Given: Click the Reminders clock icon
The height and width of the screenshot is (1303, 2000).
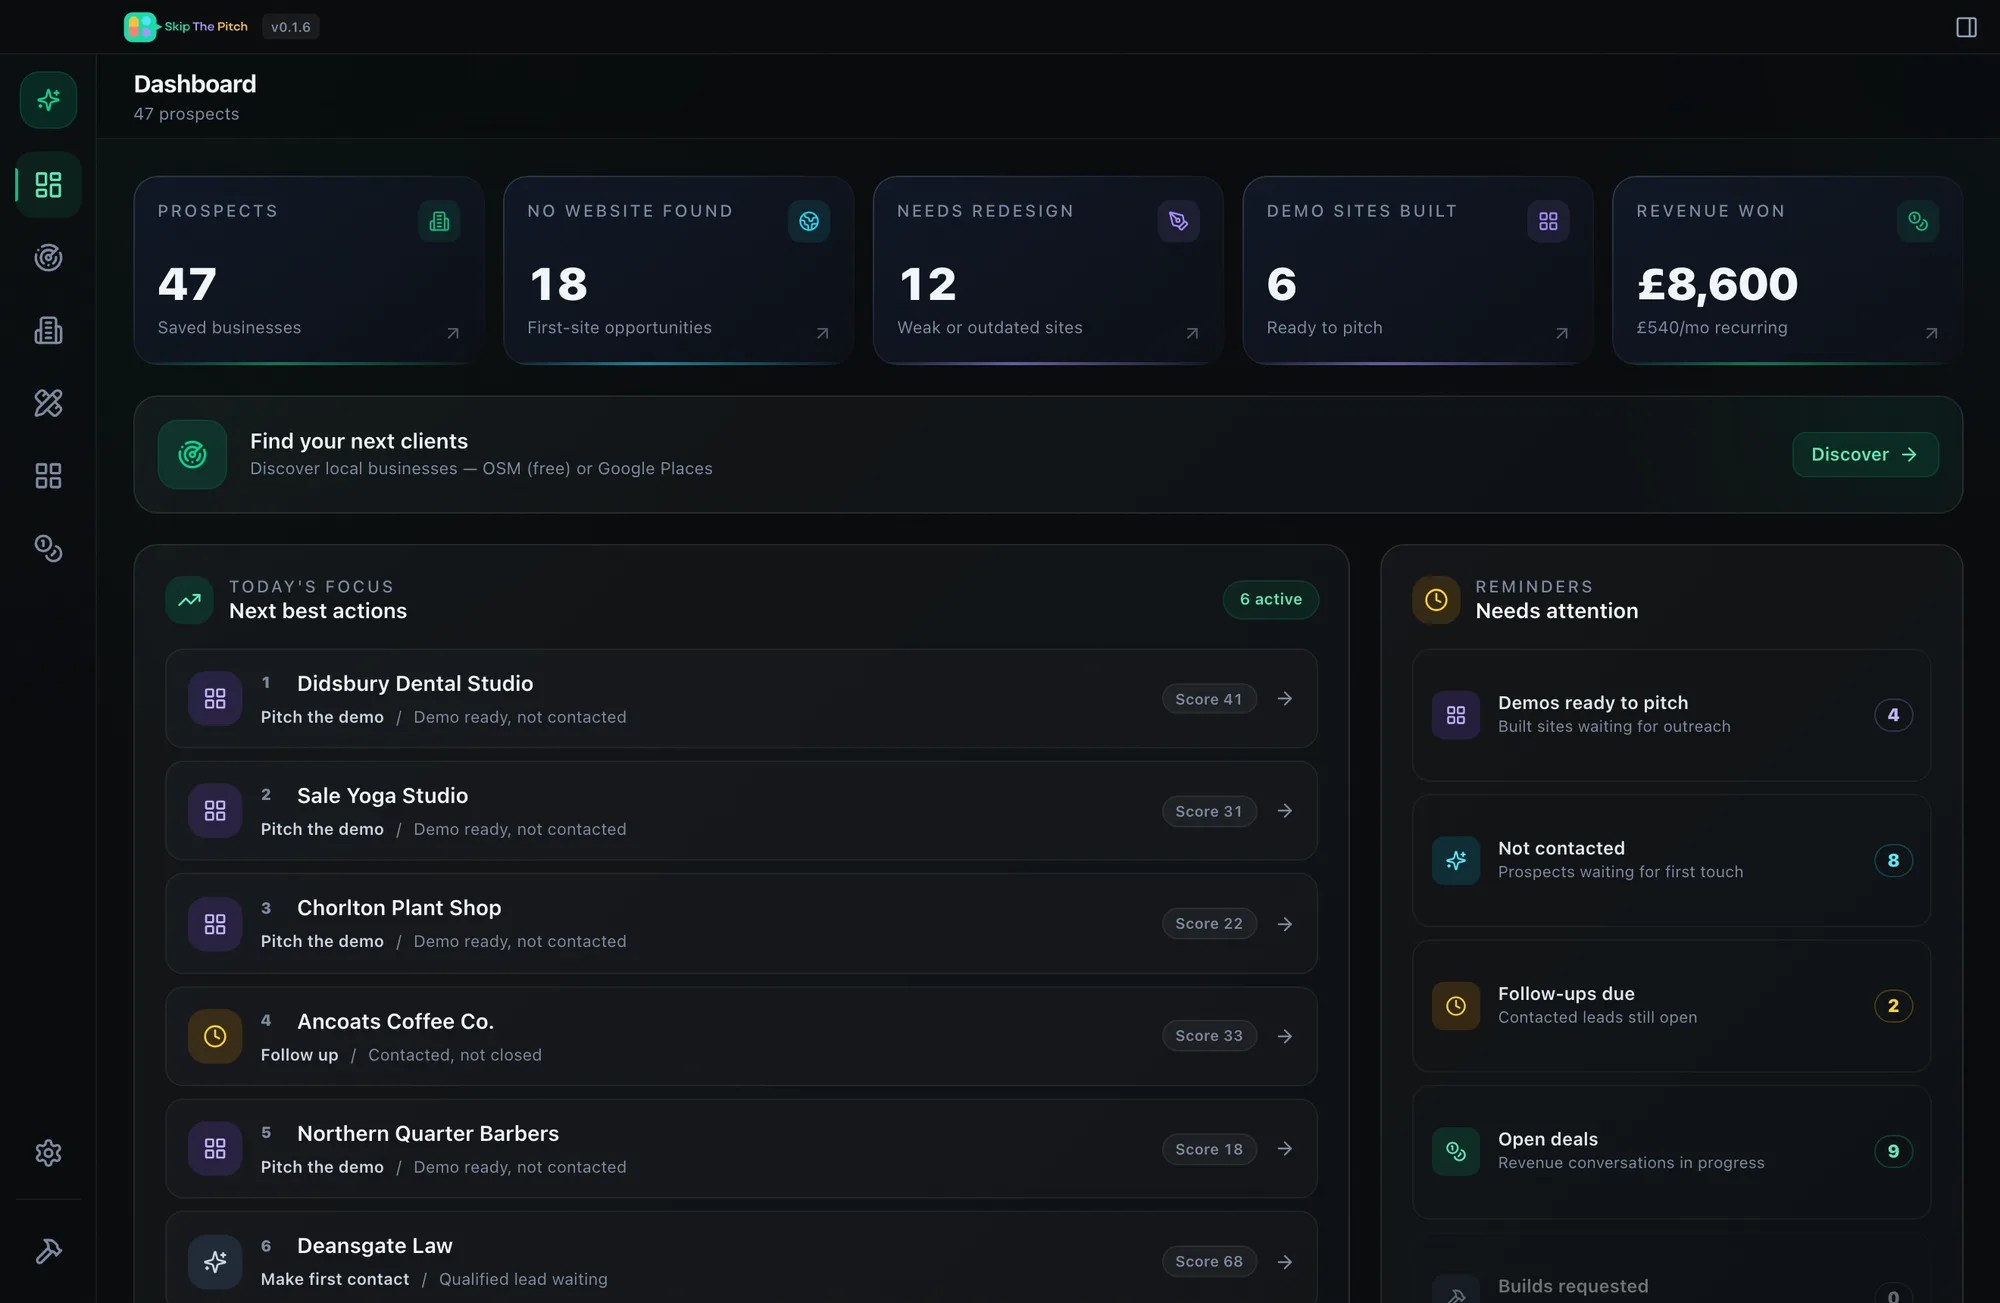Looking at the screenshot, I should click(1436, 600).
